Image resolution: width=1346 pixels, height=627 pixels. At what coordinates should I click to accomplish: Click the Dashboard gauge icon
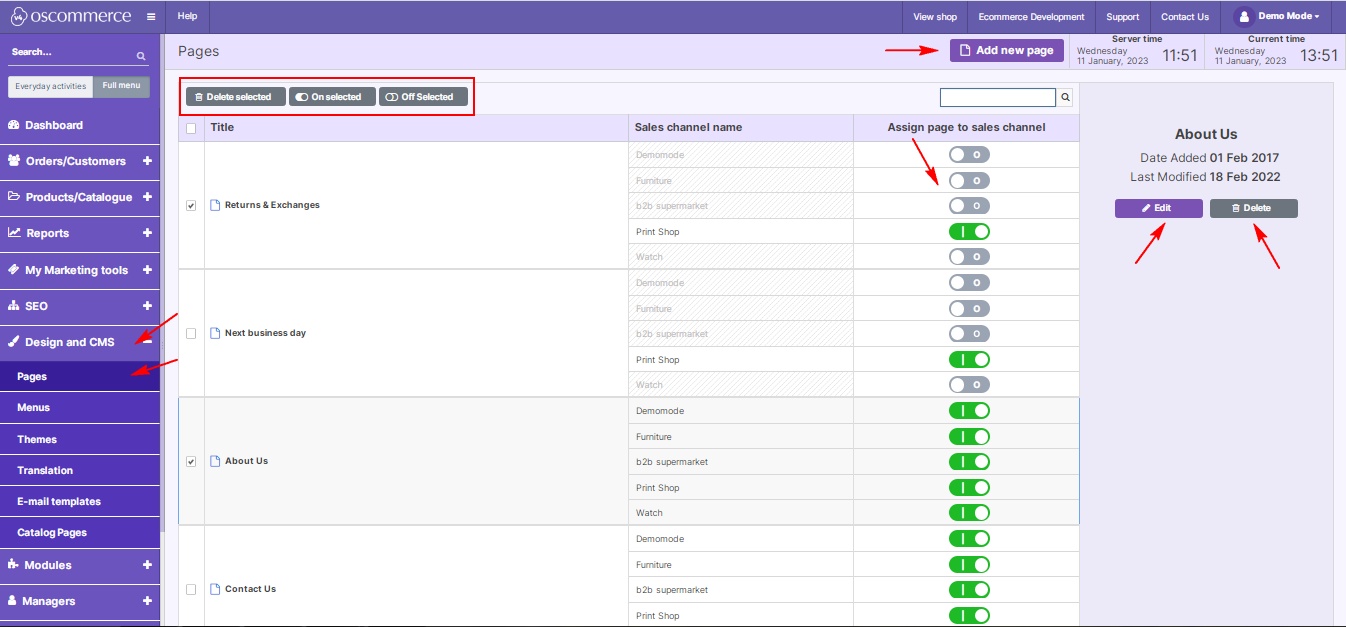14,125
